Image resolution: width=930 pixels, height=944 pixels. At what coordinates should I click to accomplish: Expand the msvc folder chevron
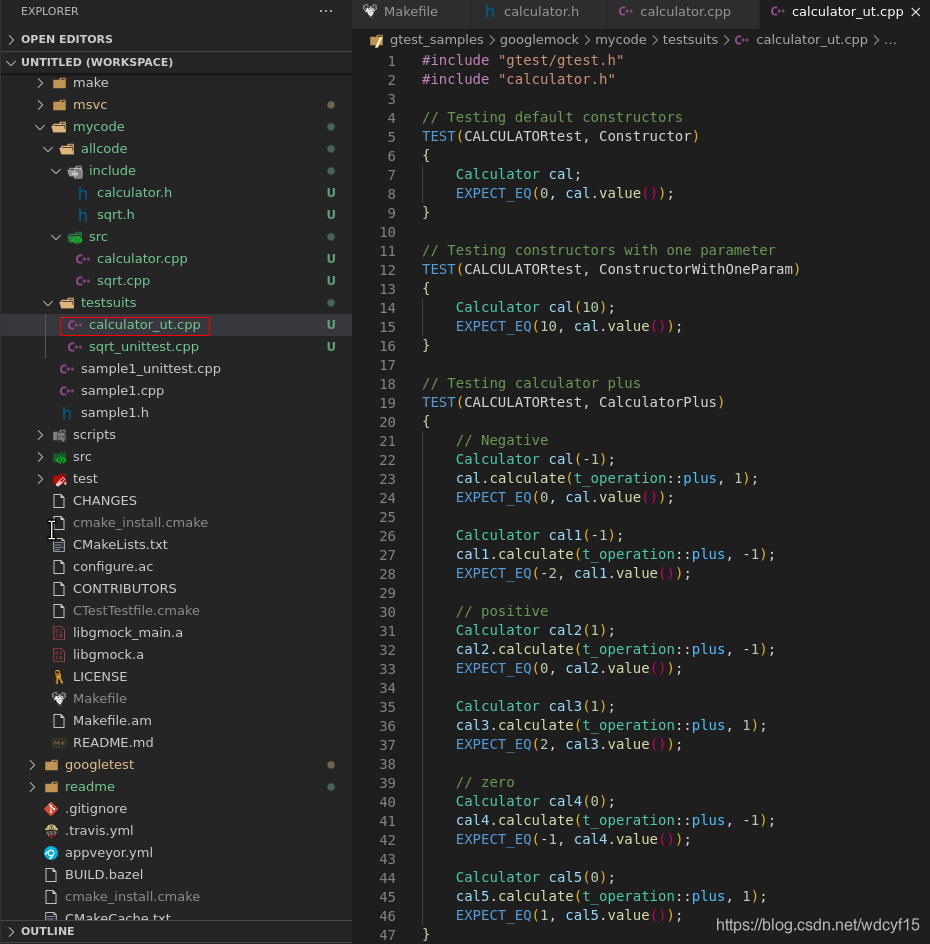[x=40, y=105]
